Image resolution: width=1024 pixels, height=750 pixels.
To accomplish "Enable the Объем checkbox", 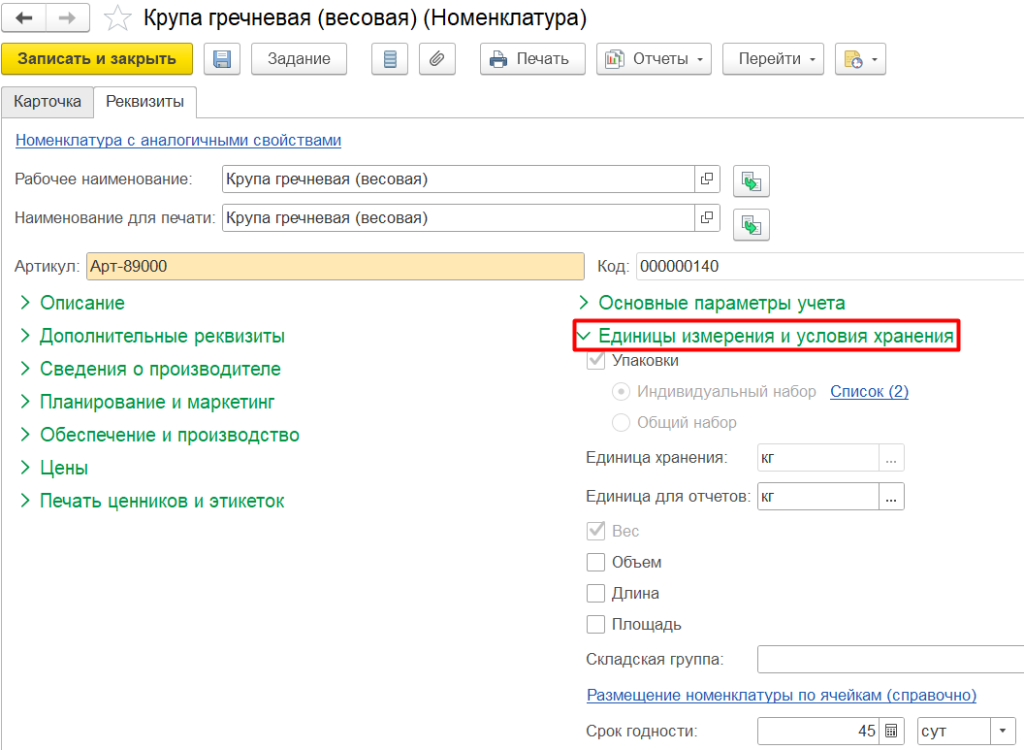I will coord(596,562).
